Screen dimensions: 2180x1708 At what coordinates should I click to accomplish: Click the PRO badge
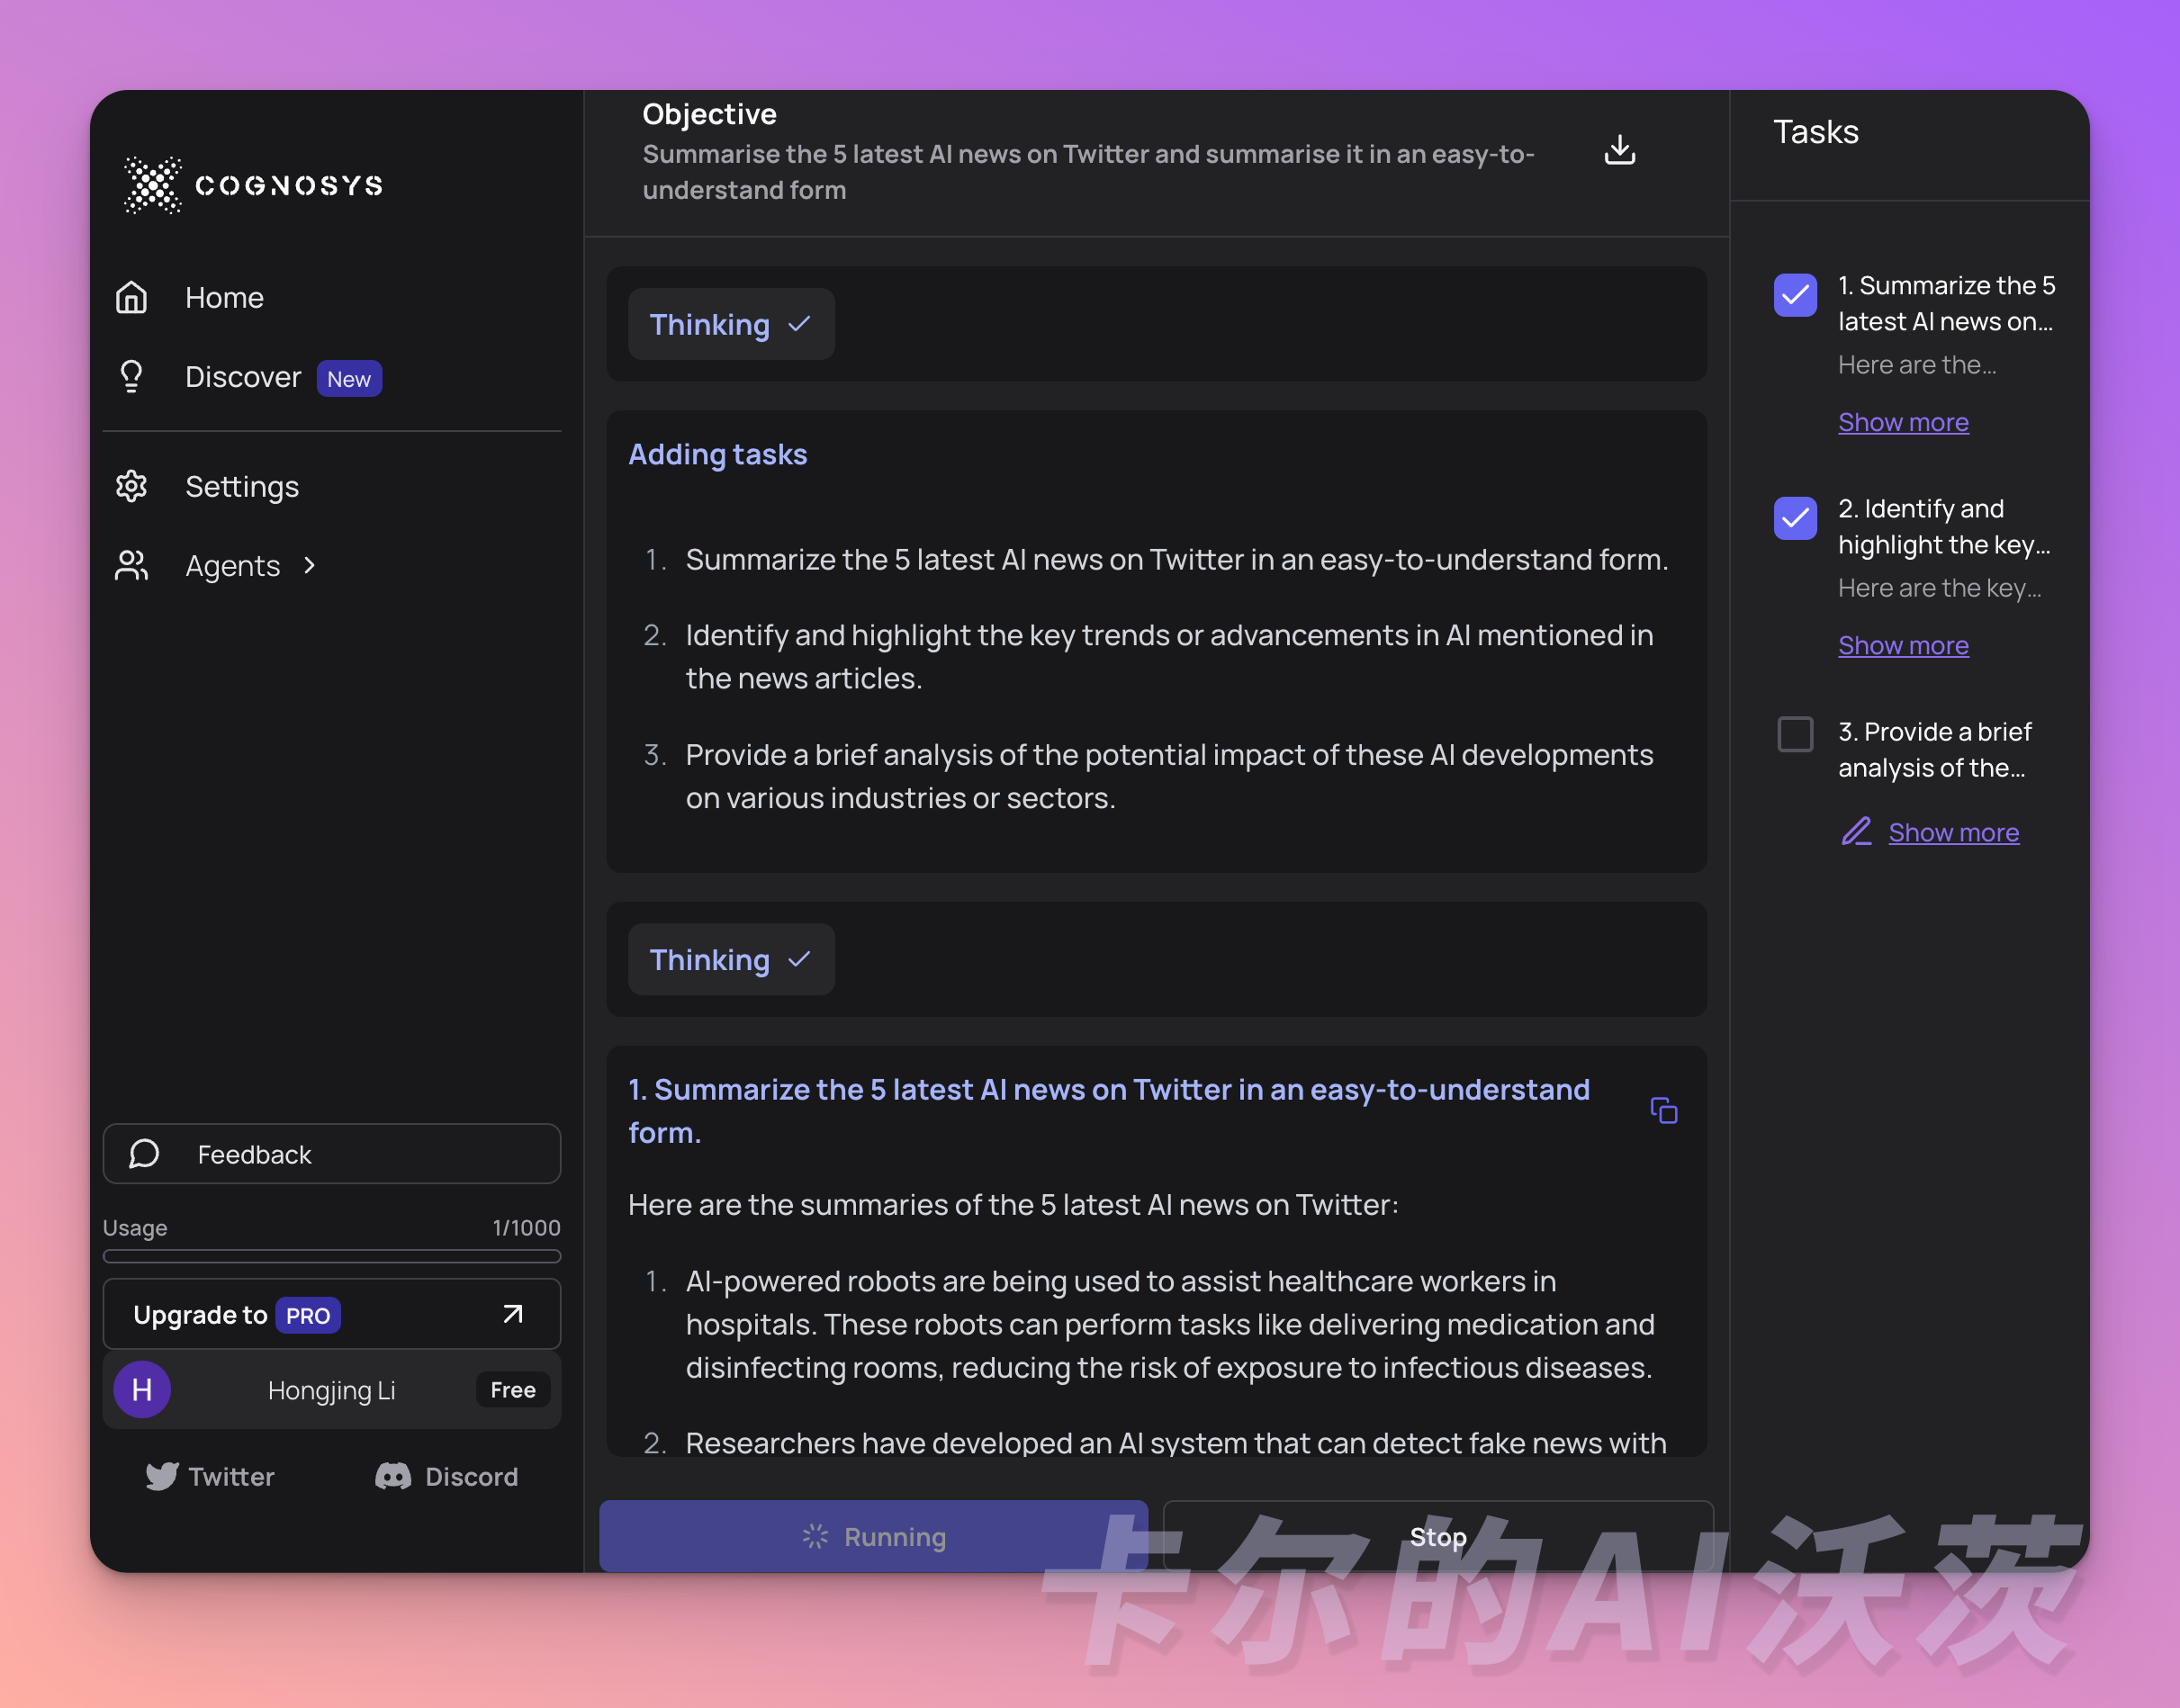tap(308, 1315)
